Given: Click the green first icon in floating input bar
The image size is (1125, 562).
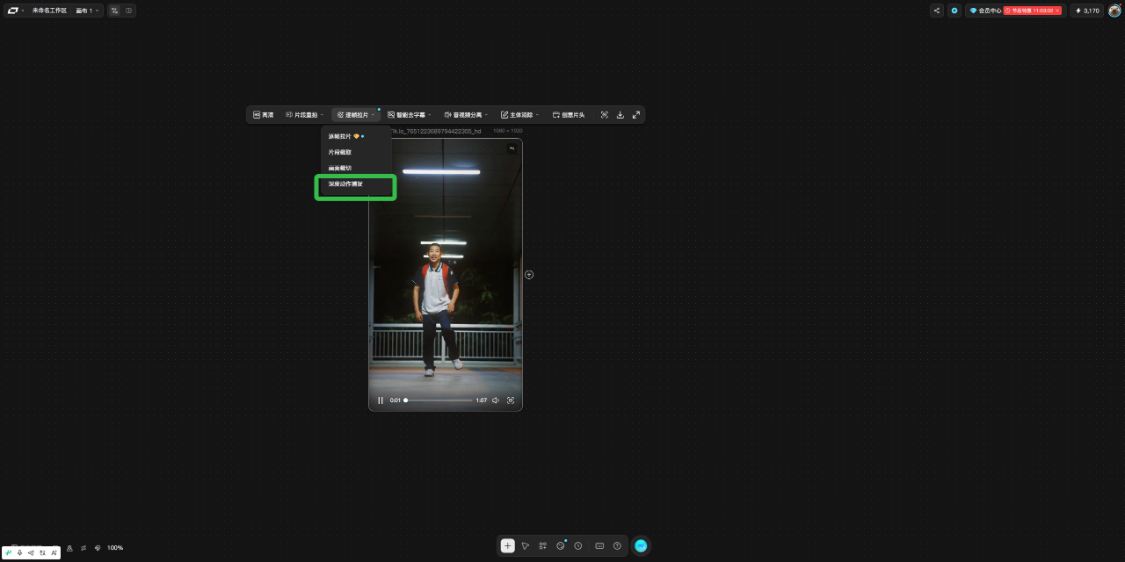Looking at the screenshot, I should 9,553.
